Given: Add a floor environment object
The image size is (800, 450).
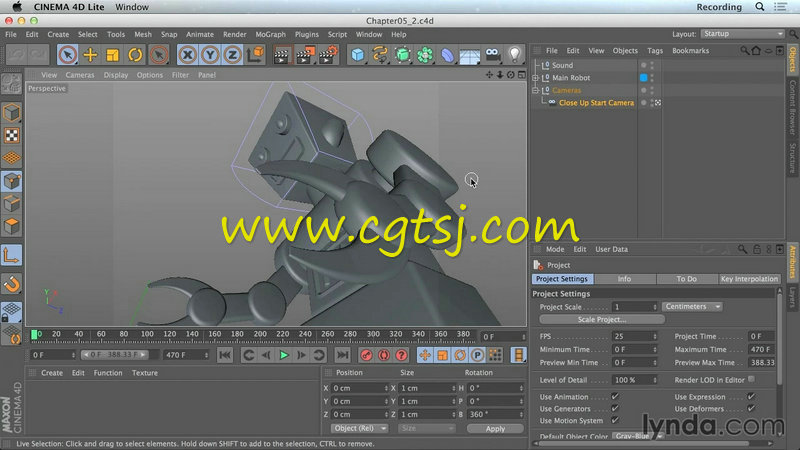Looking at the screenshot, I should [470, 55].
